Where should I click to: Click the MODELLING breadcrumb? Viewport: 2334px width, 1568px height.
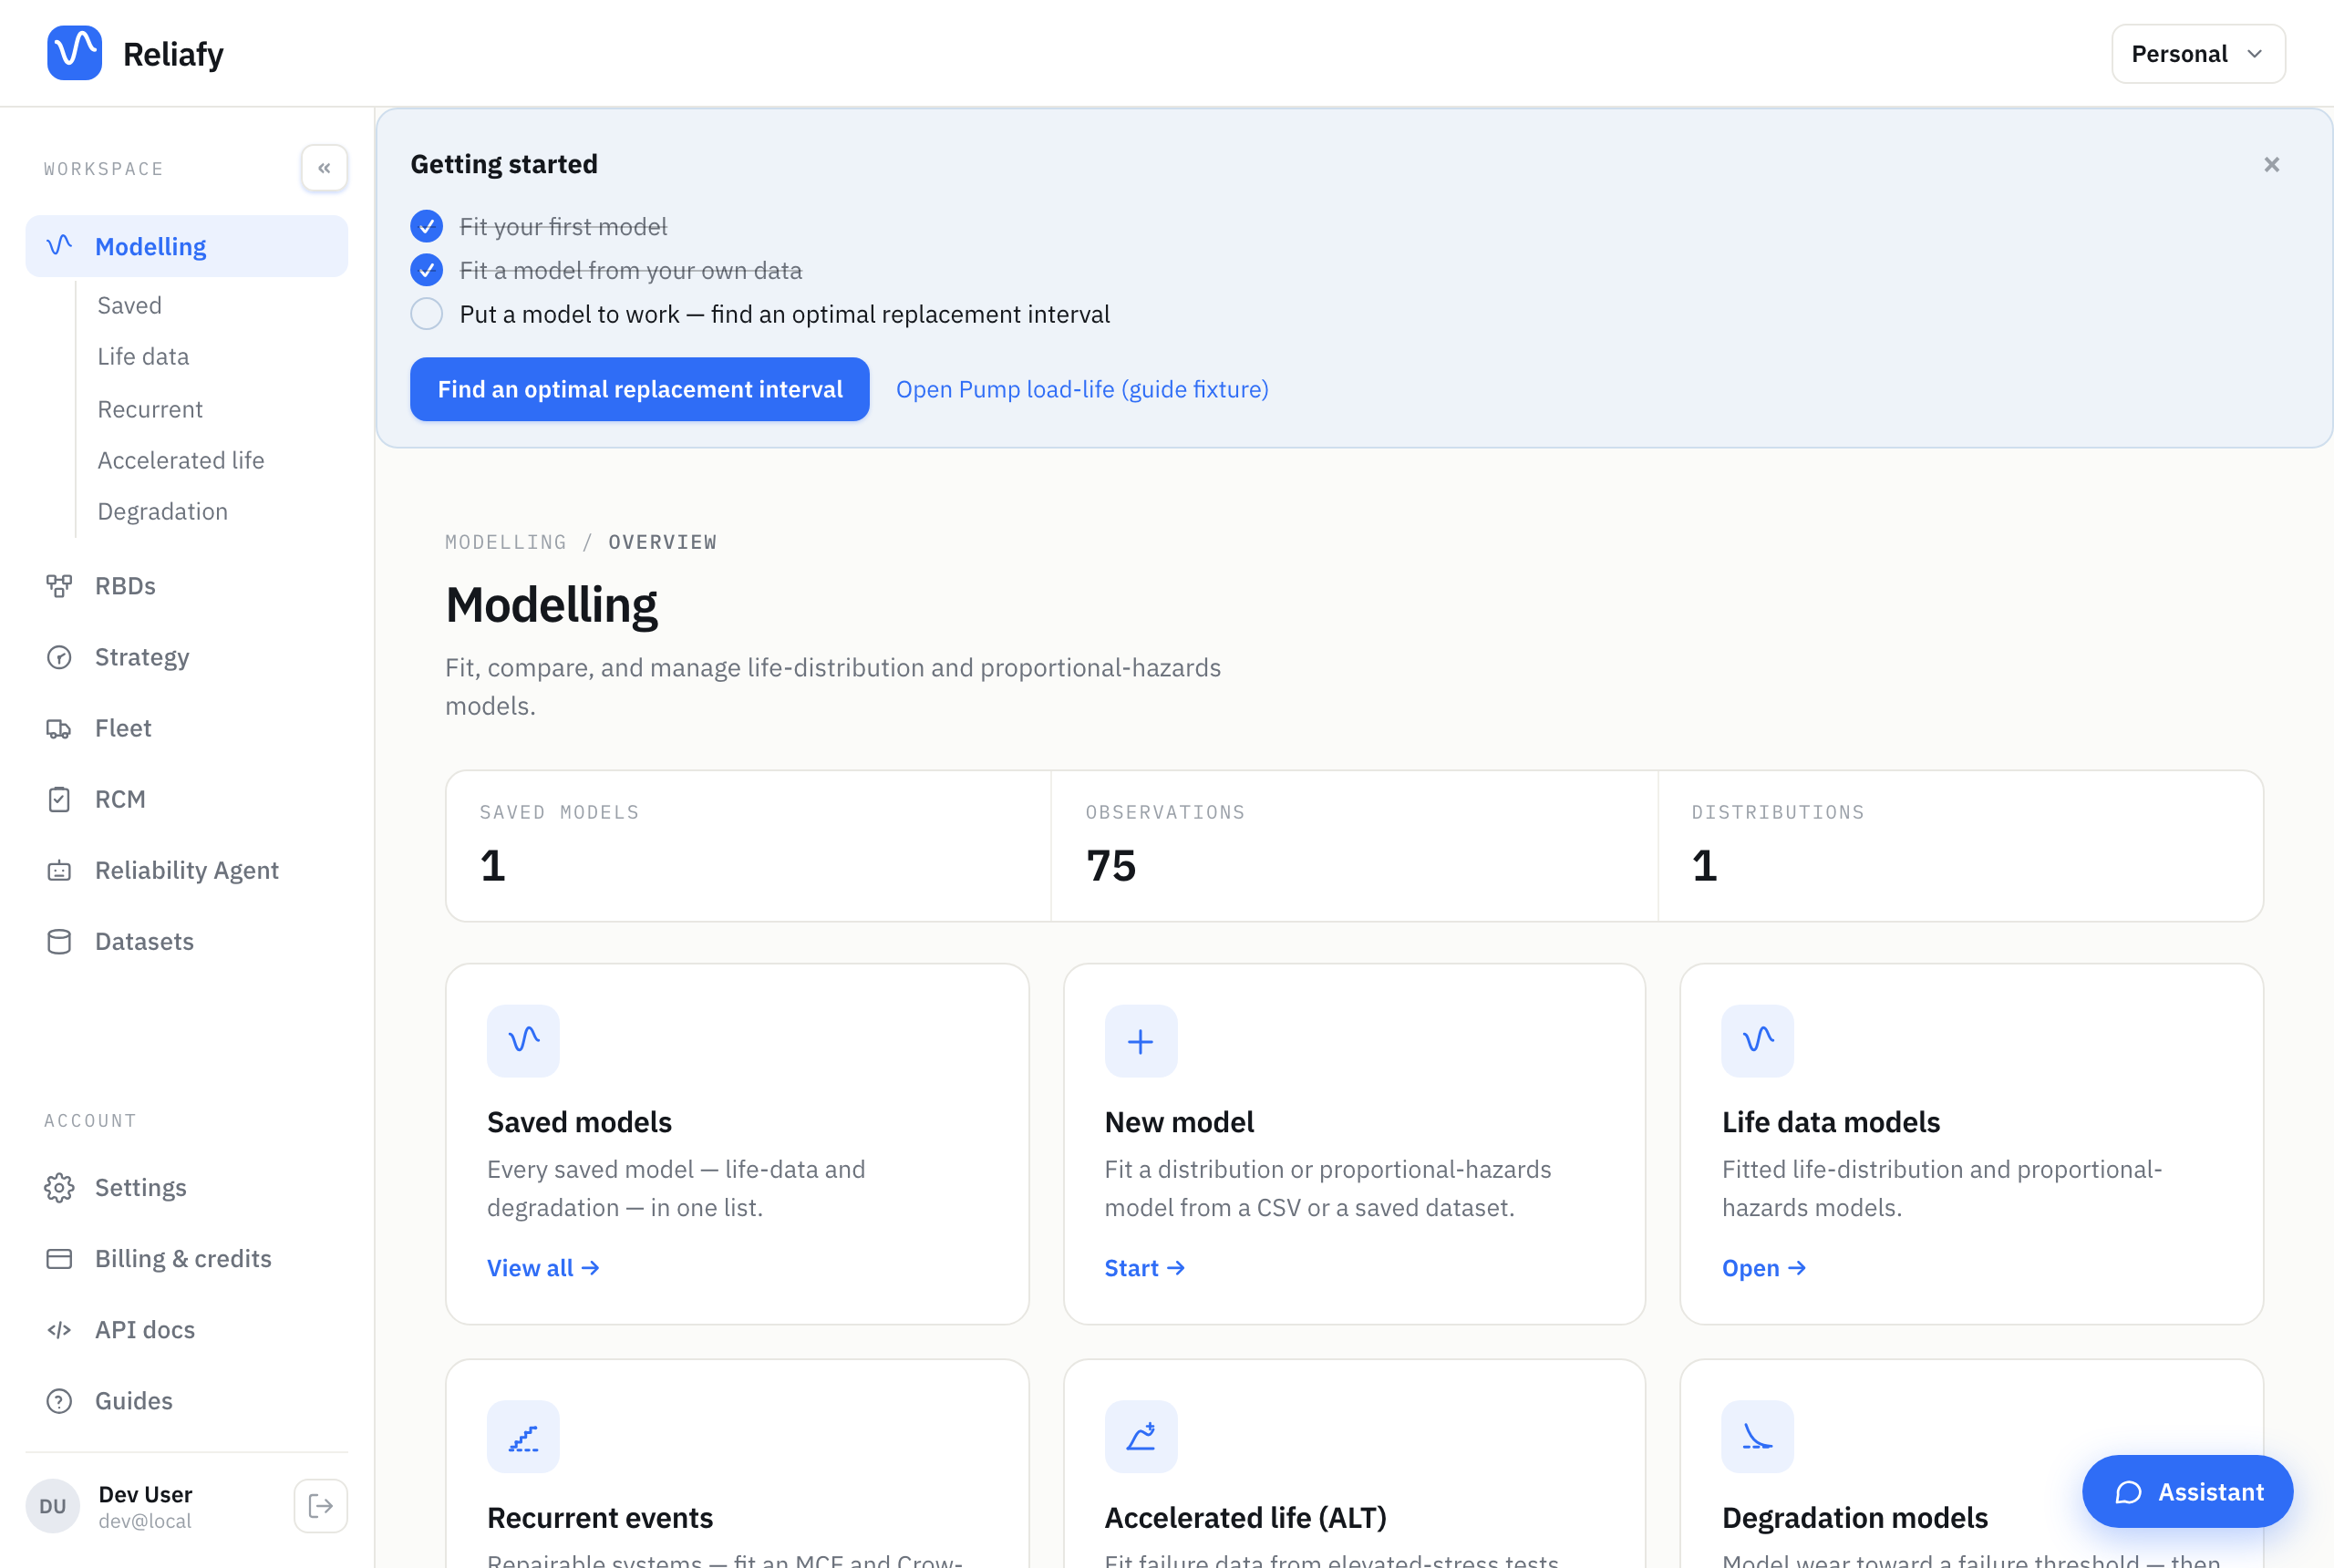[505, 542]
